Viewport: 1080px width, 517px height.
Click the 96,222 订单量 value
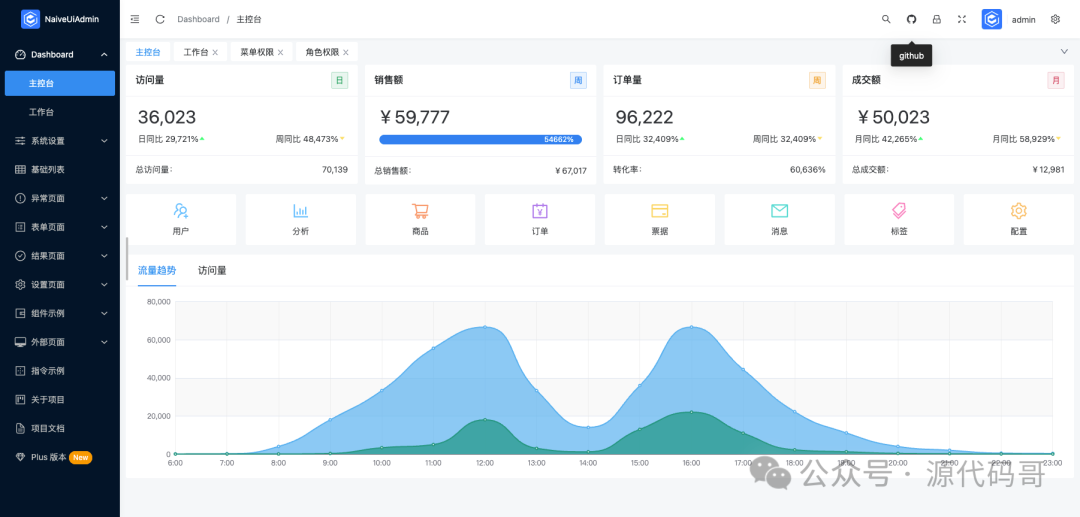(x=644, y=117)
